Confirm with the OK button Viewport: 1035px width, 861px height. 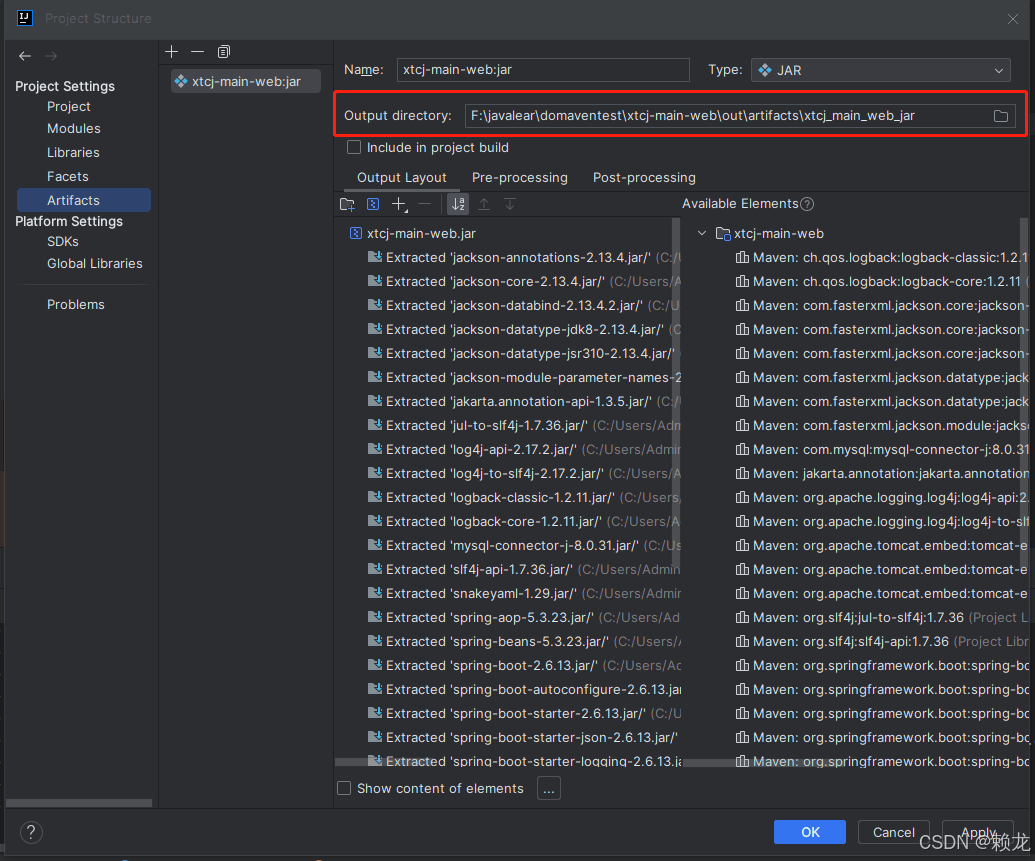click(x=810, y=832)
